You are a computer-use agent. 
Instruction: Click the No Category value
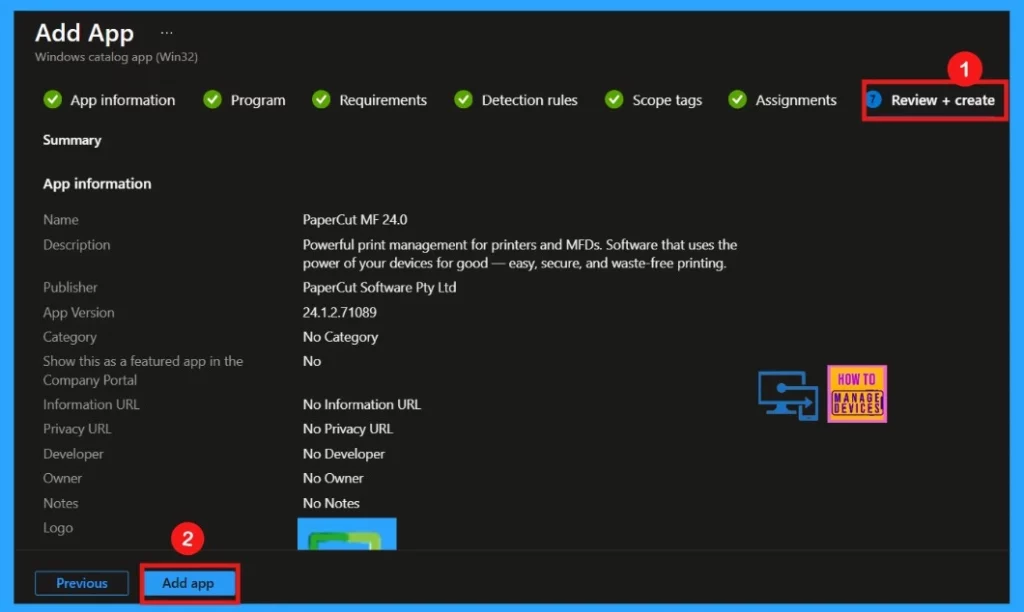340,337
